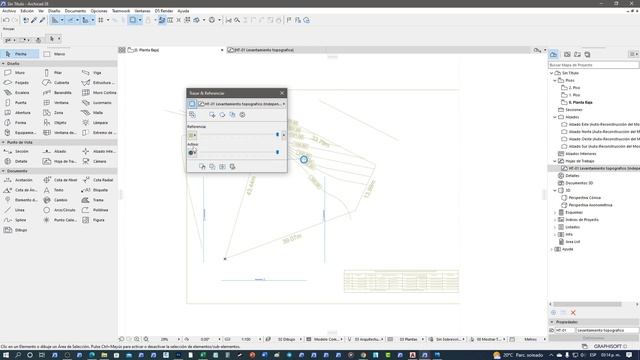Click the red delete X in navigator
This screenshot has height=360, width=640.
[573, 313]
